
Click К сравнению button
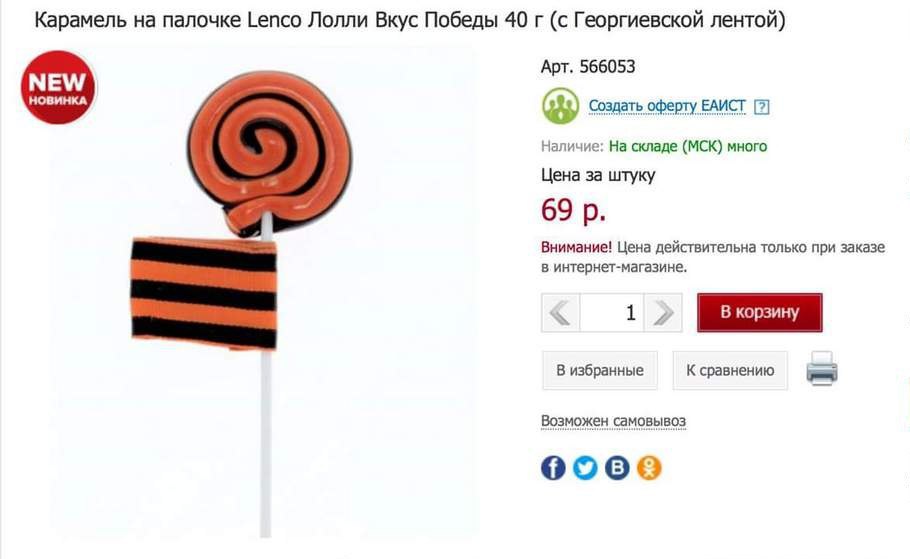click(730, 370)
